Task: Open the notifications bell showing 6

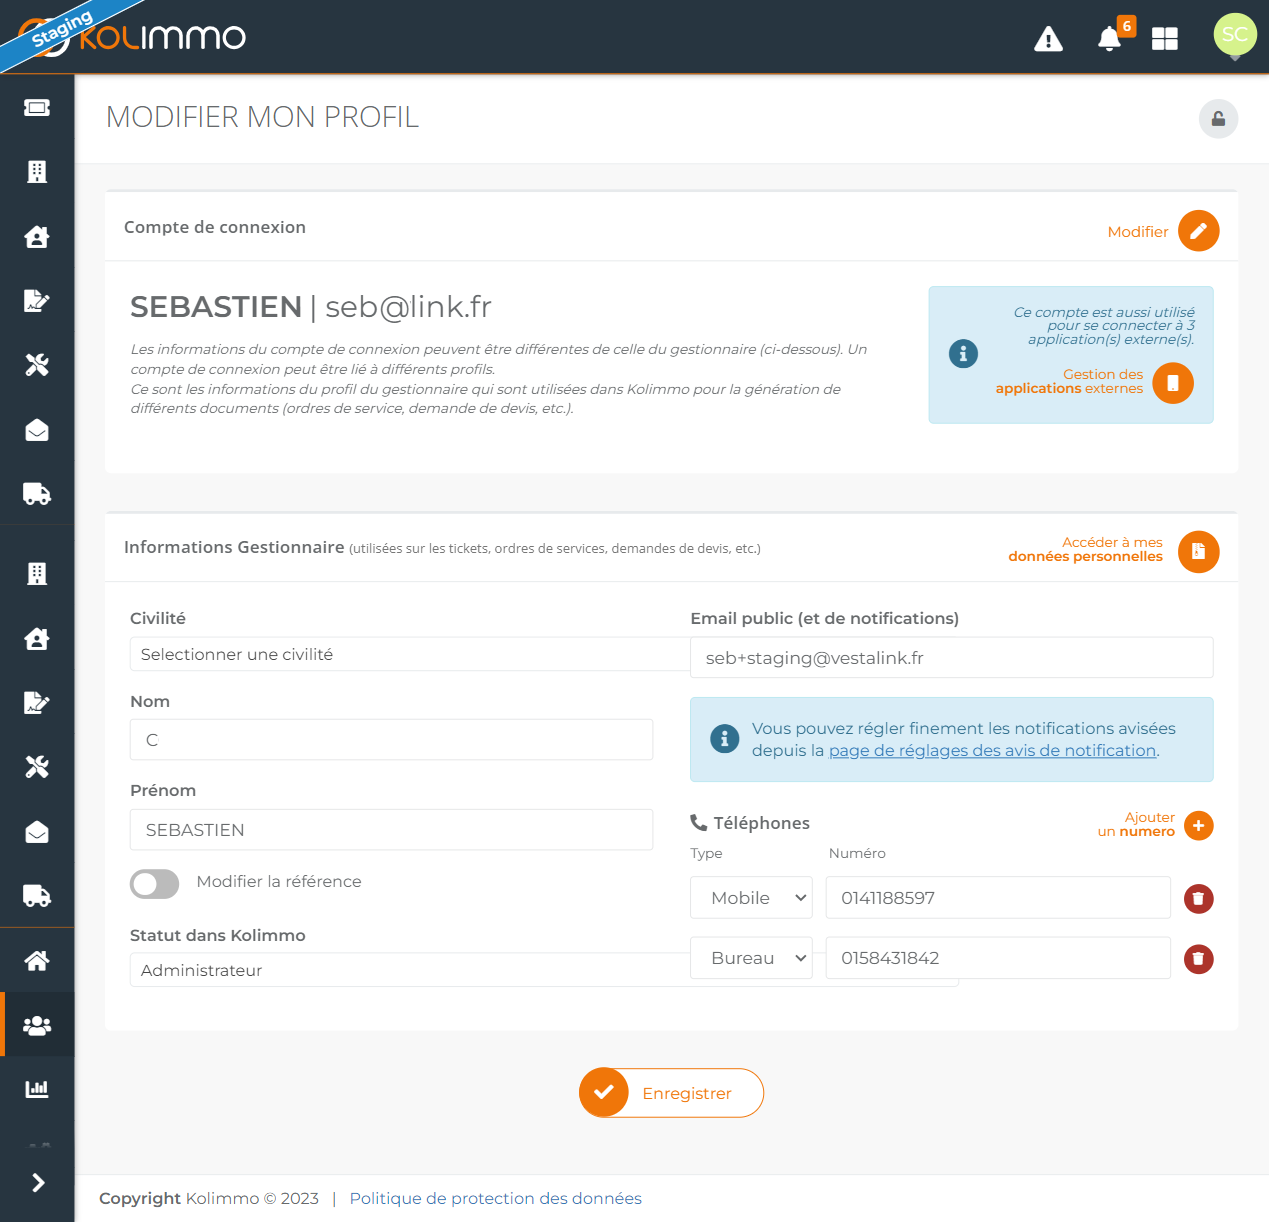Action: pos(1110,38)
